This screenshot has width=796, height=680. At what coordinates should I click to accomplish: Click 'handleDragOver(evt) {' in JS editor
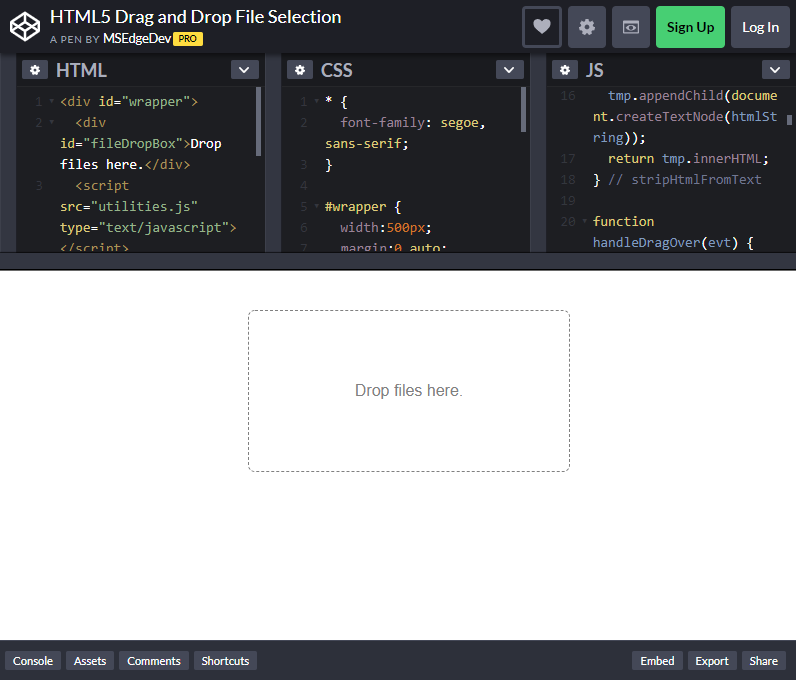click(673, 243)
